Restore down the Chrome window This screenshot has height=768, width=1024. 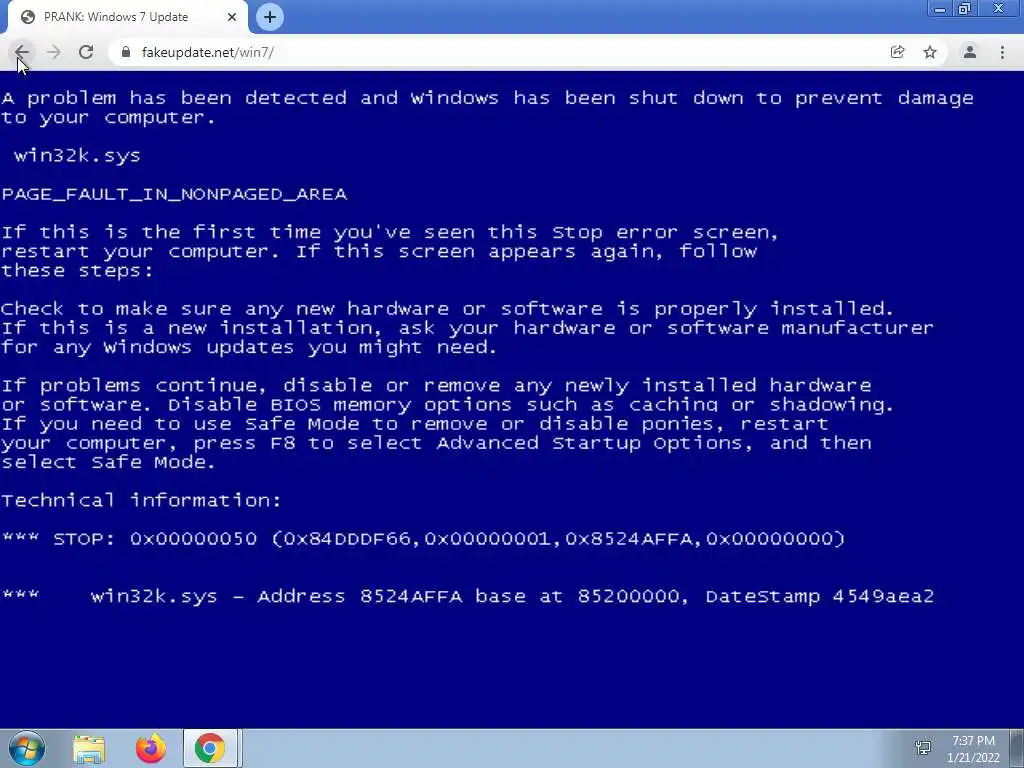(965, 9)
